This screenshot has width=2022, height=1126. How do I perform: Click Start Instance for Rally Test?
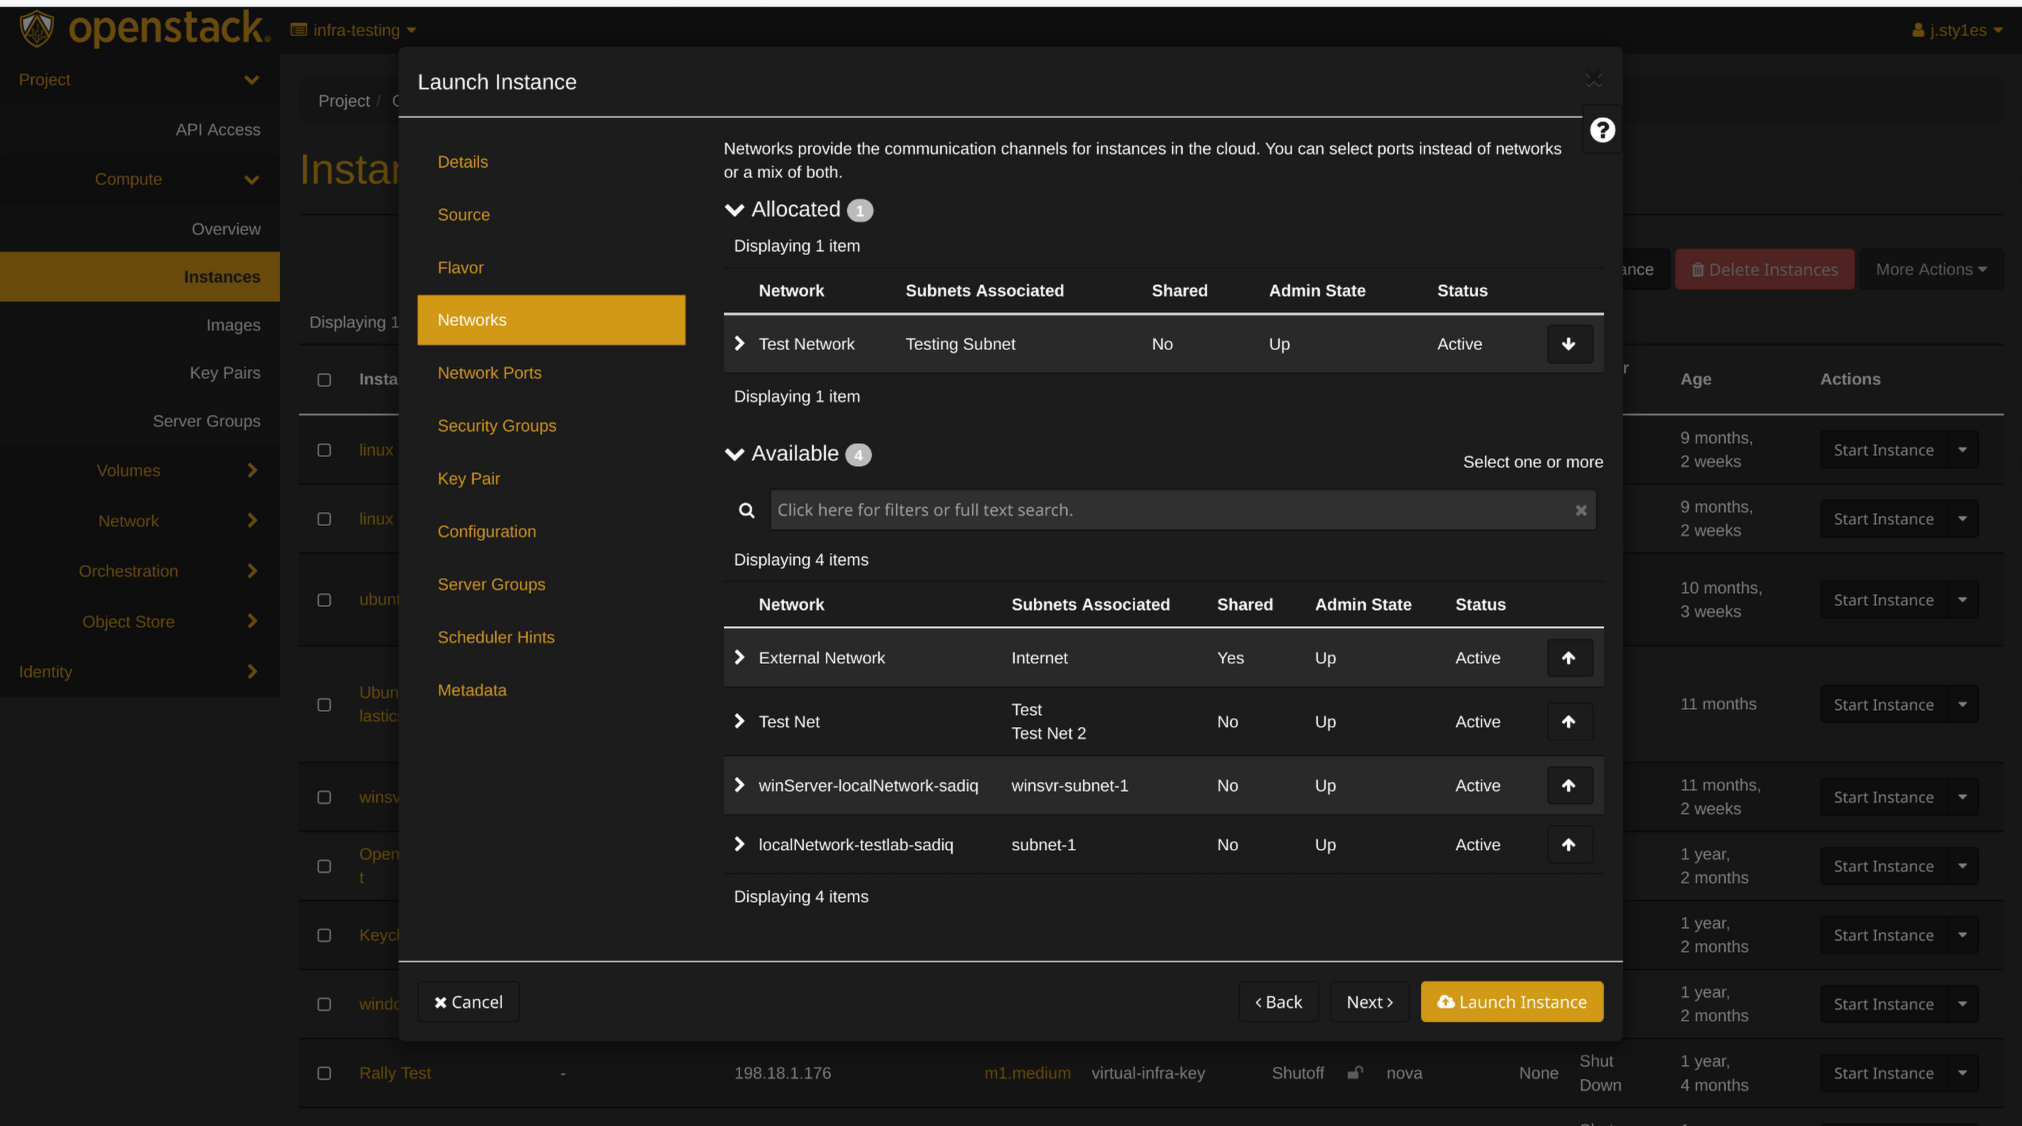(x=1883, y=1073)
